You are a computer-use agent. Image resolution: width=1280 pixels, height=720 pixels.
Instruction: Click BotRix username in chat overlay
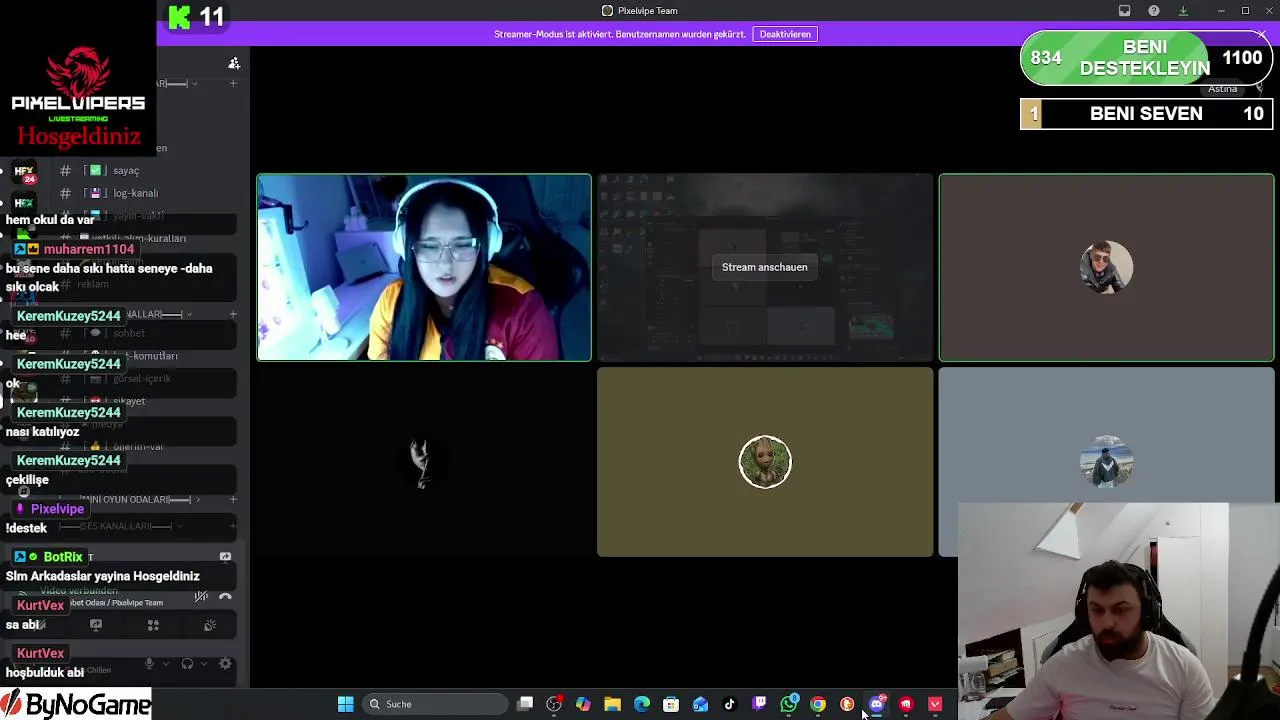(x=63, y=557)
